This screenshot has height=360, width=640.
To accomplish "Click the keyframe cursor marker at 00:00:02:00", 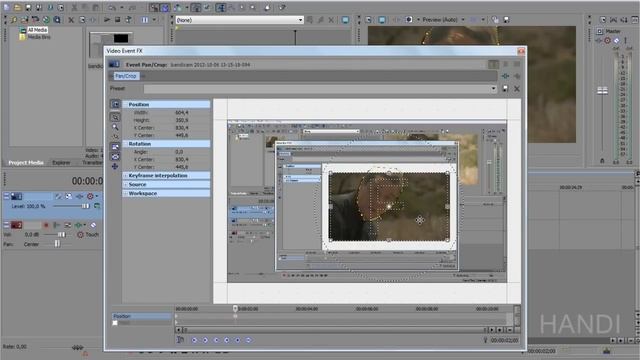I will click(x=235, y=309).
